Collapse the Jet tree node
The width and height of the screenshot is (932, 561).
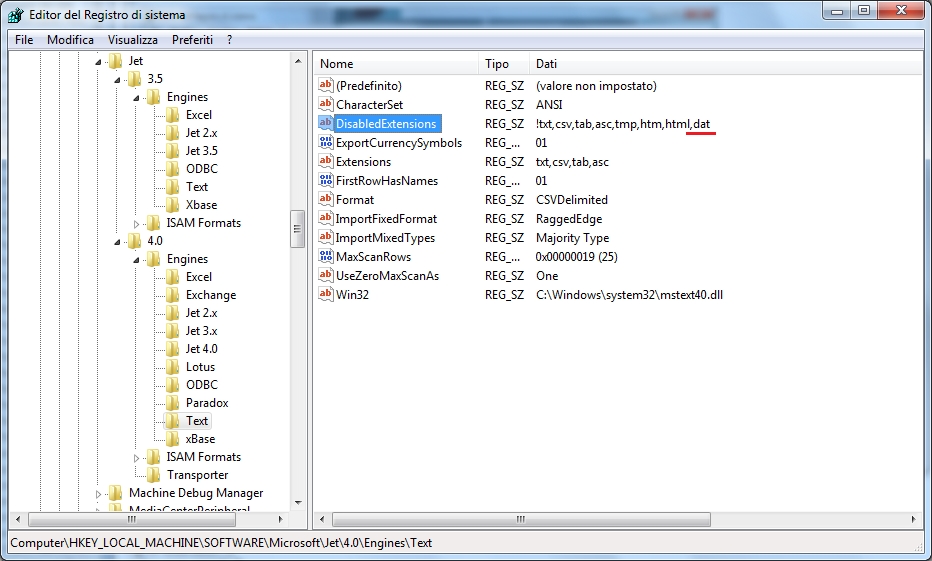98,61
